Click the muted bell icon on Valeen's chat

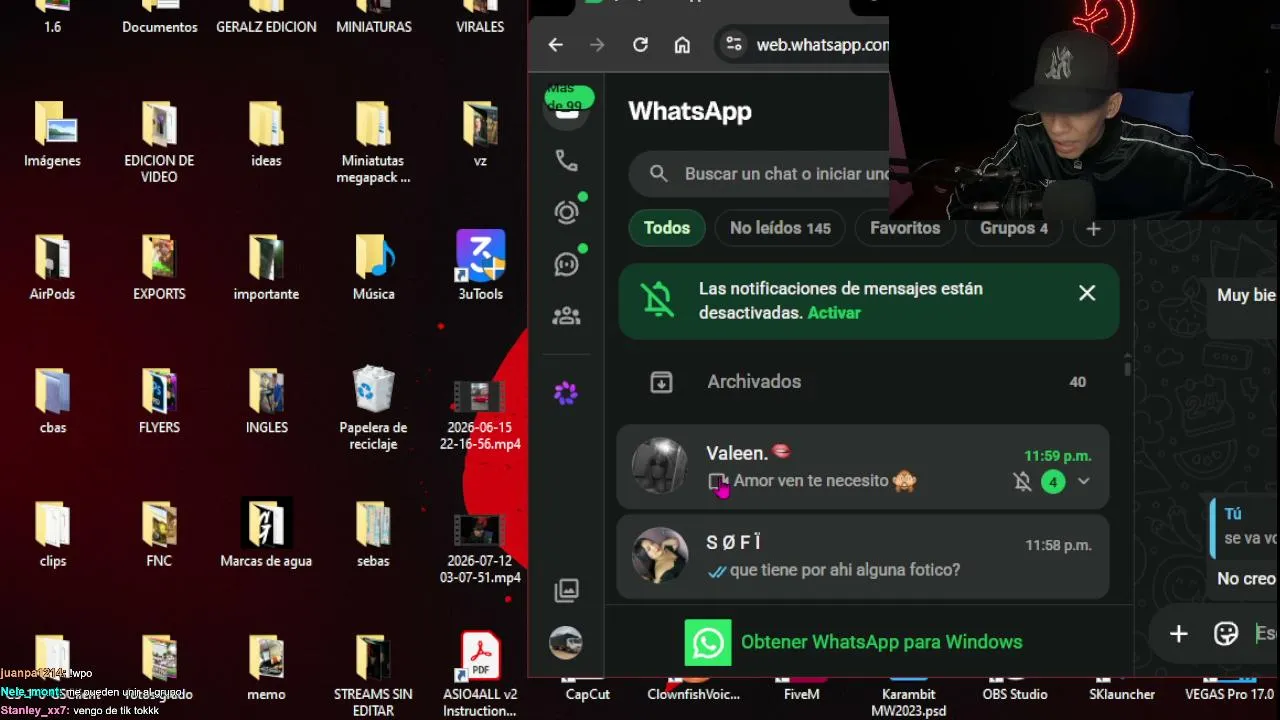click(1022, 482)
